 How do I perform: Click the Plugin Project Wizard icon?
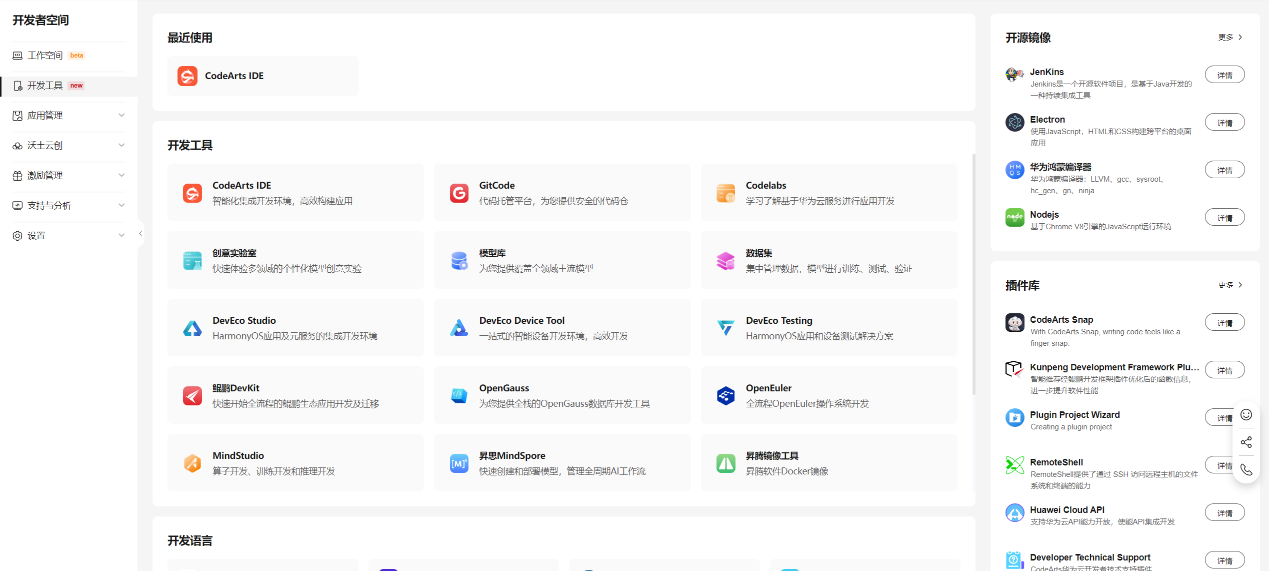(x=1014, y=417)
